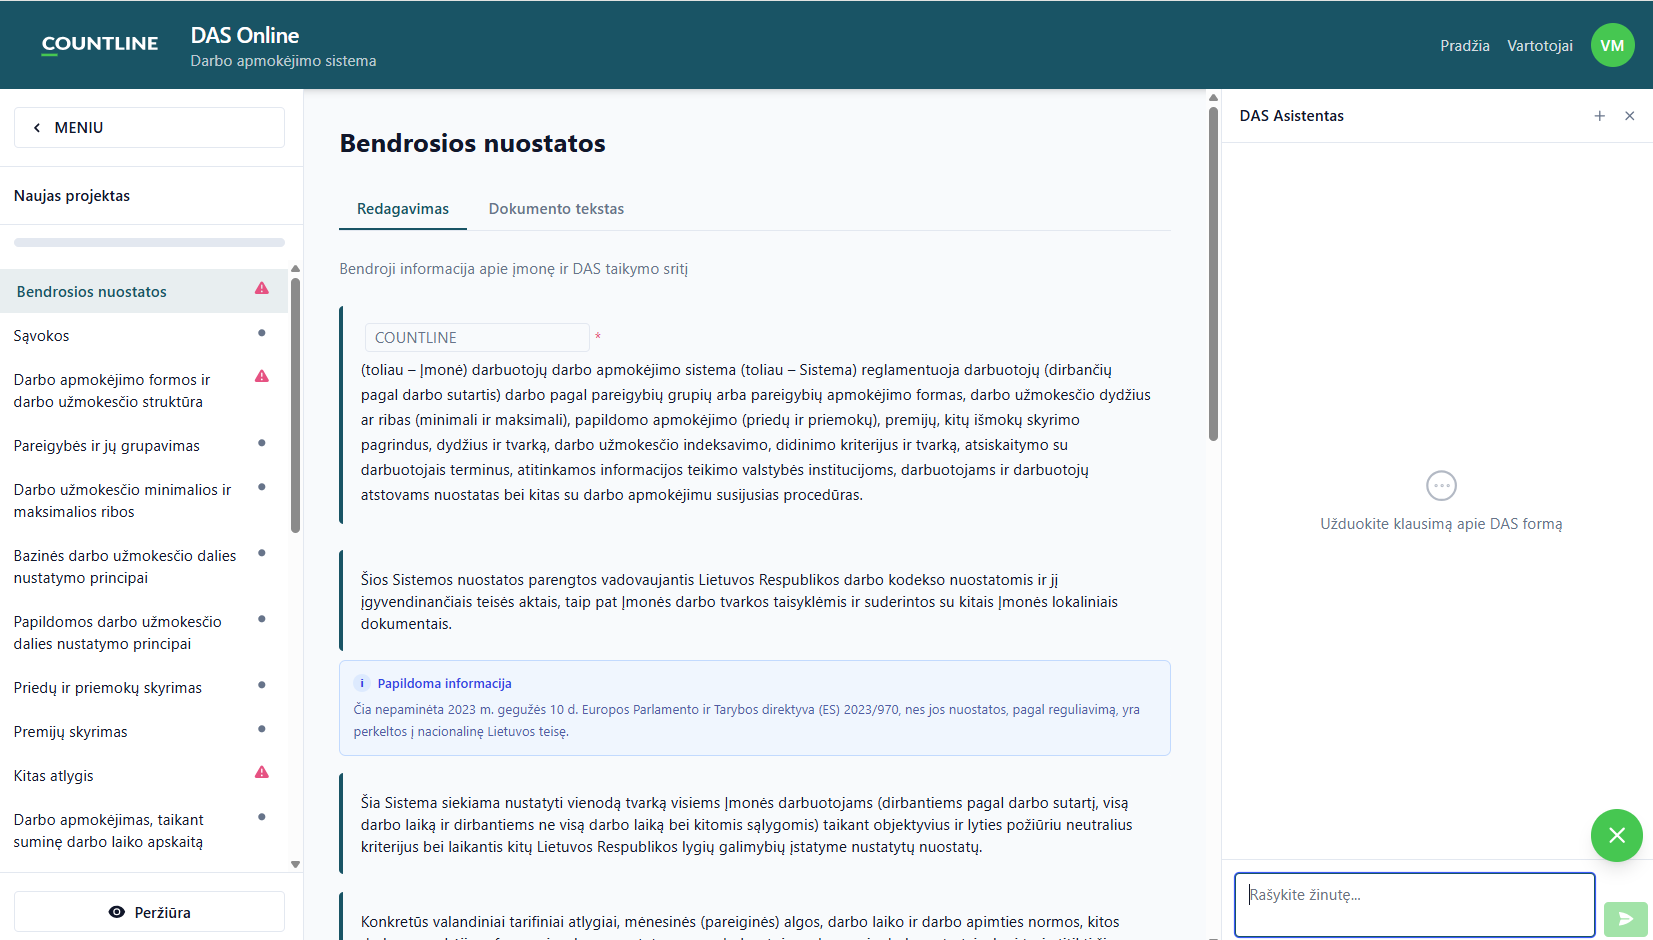Viewport: 1653px width, 940px height.
Task: Open the VM user avatar menu
Action: click(1612, 45)
